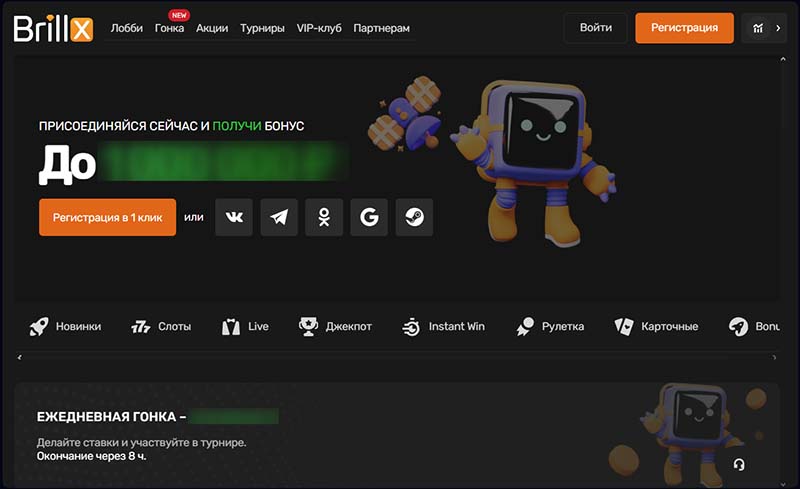Image resolution: width=800 pixels, height=489 pixels.
Task: Select the Джекпот category label
Action: coord(348,326)
